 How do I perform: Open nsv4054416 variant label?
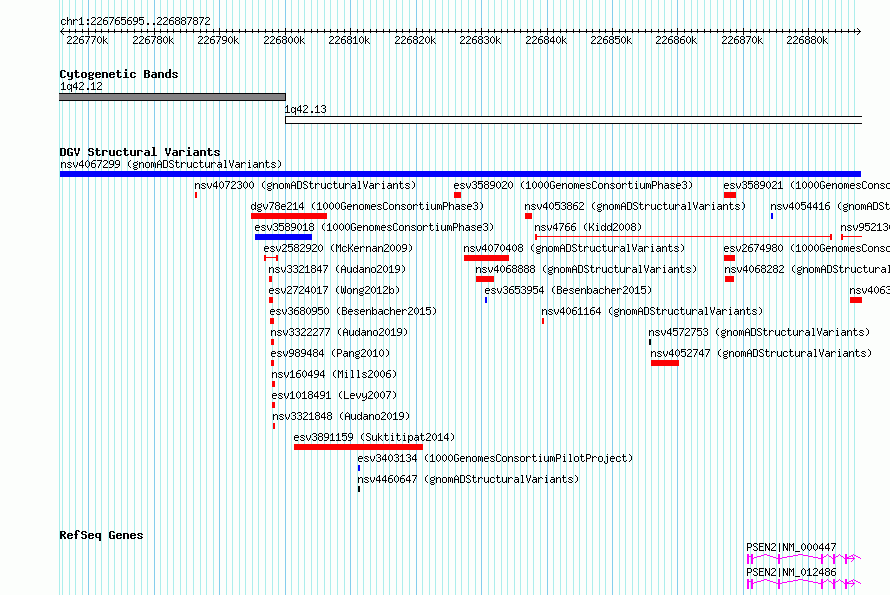830,206
